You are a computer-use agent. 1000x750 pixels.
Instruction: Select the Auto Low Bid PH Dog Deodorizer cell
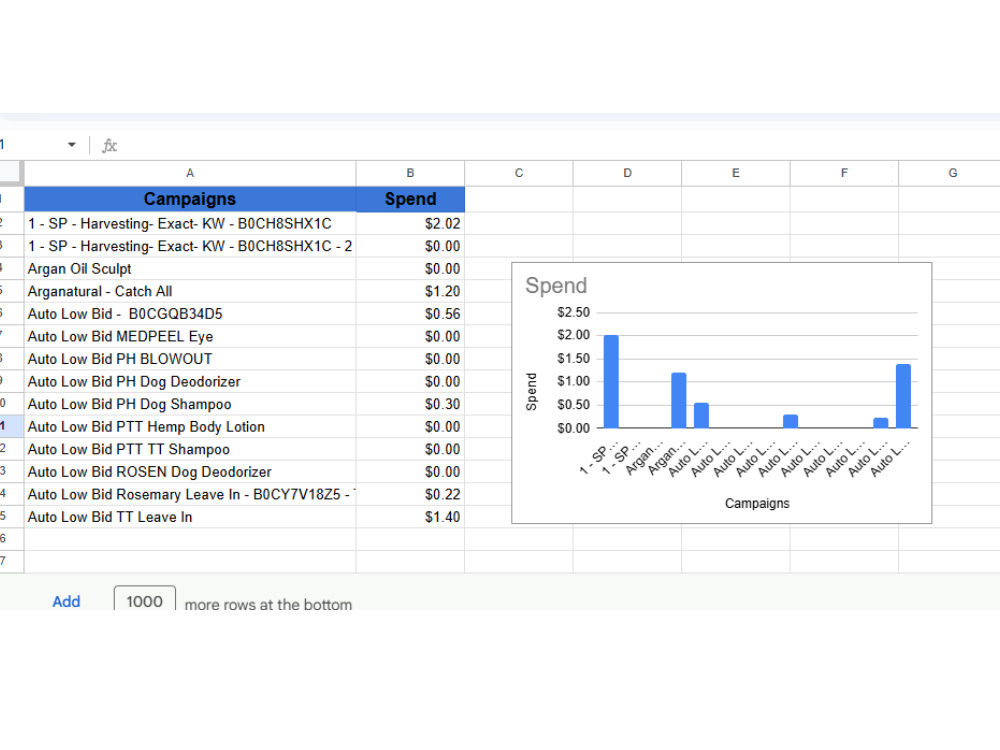pyautogui.click(x=190, y=381)
